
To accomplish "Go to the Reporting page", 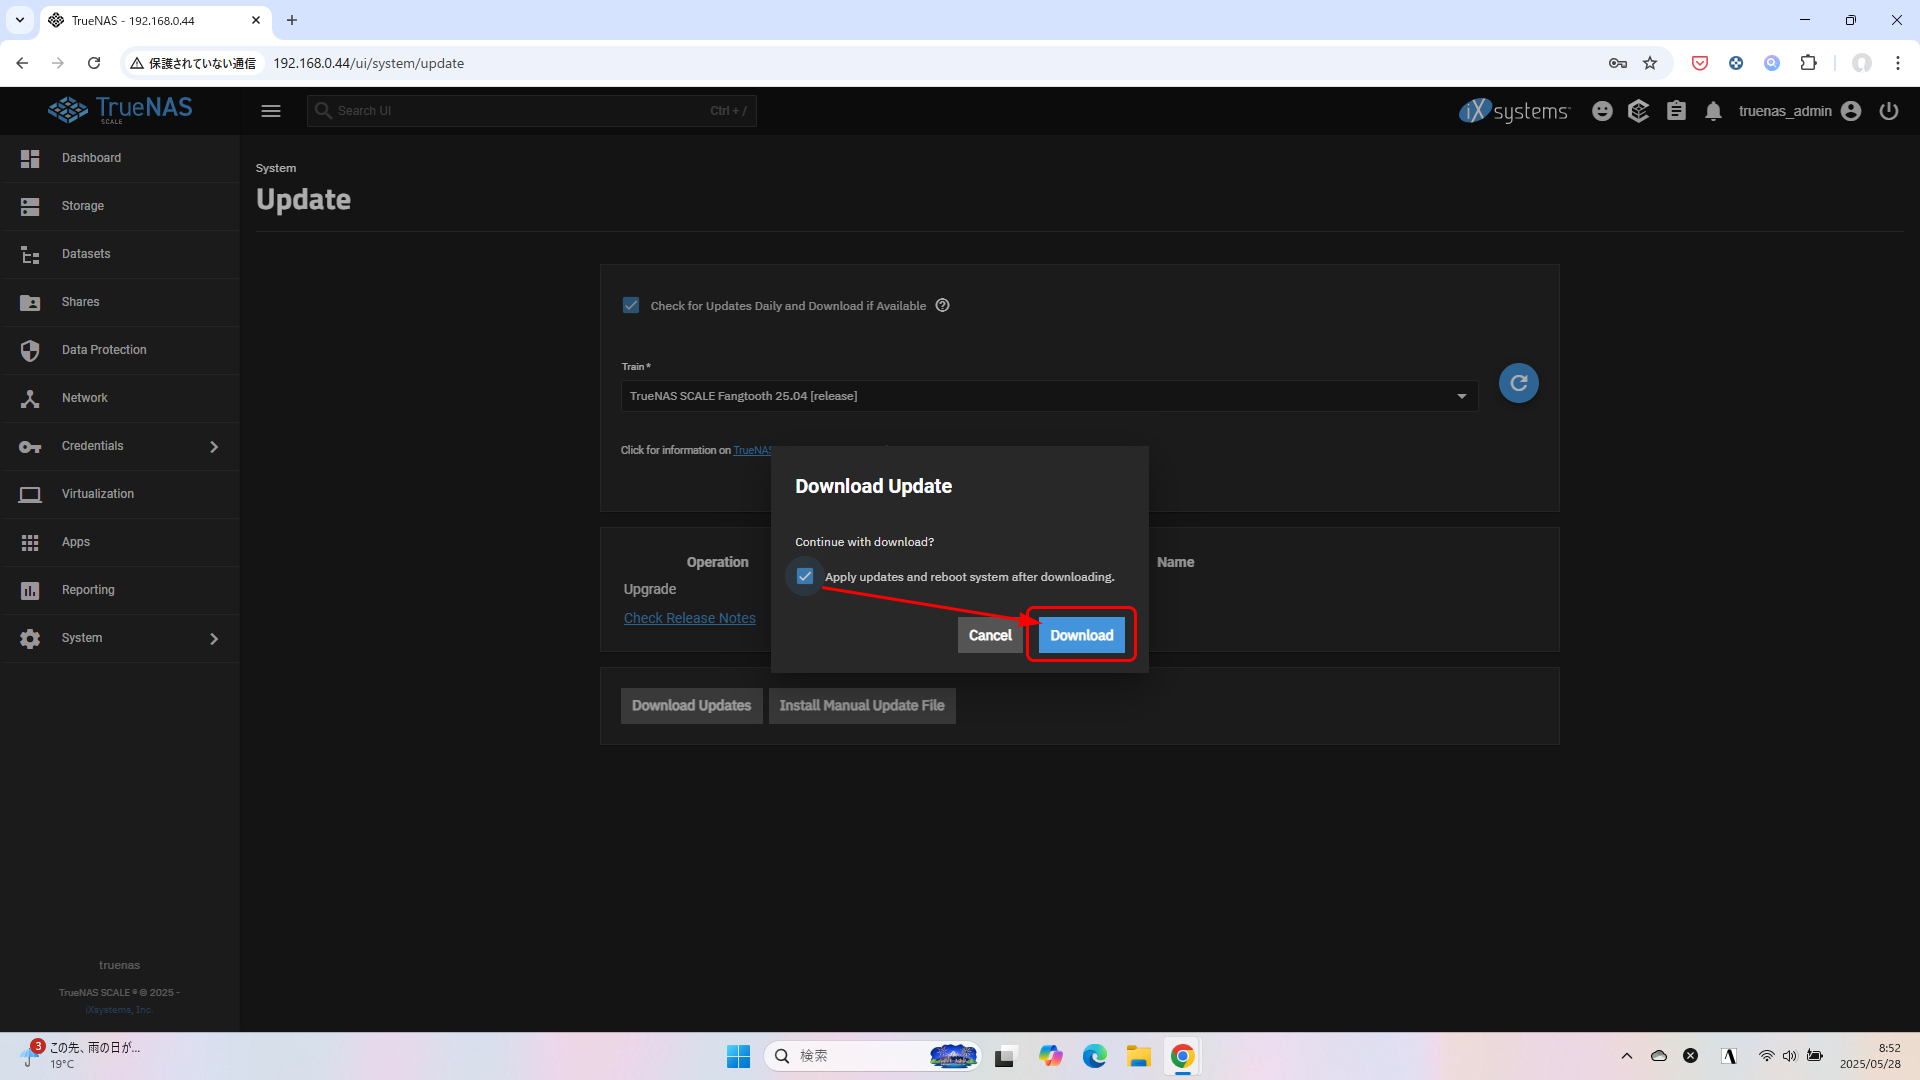I will click(120, 590).
